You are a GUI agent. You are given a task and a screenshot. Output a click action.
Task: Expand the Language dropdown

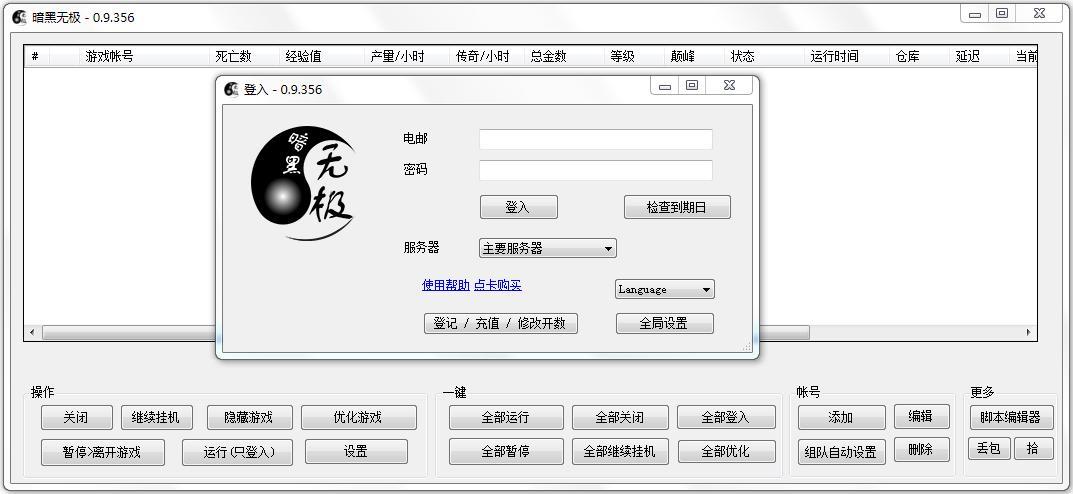[664, 289]
